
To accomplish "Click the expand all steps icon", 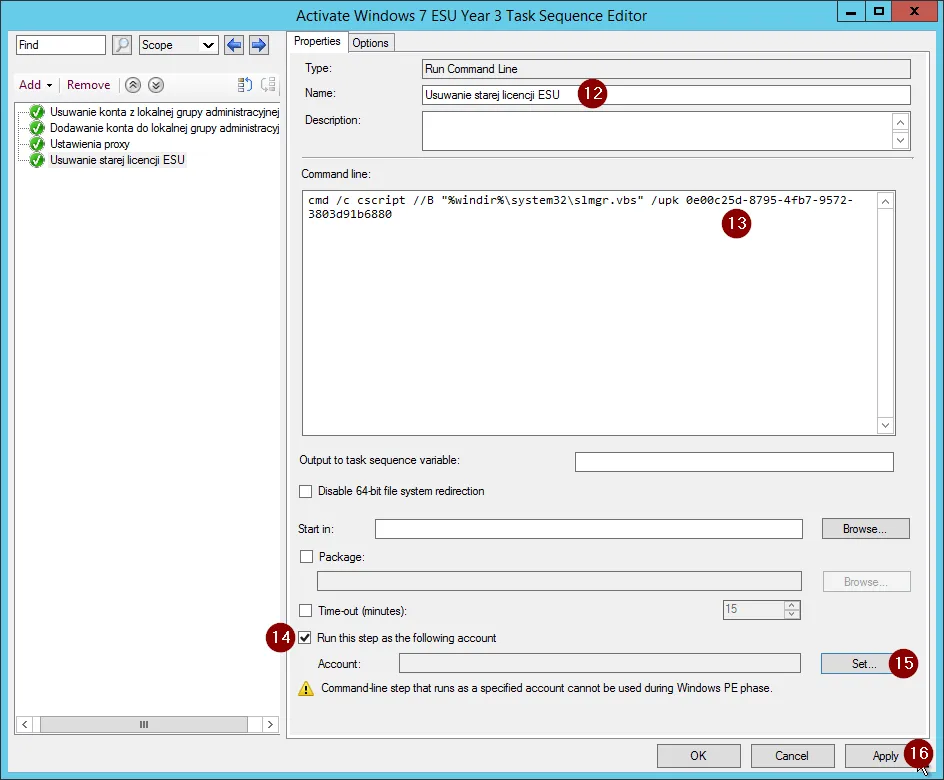I will [x=244, y=85].
